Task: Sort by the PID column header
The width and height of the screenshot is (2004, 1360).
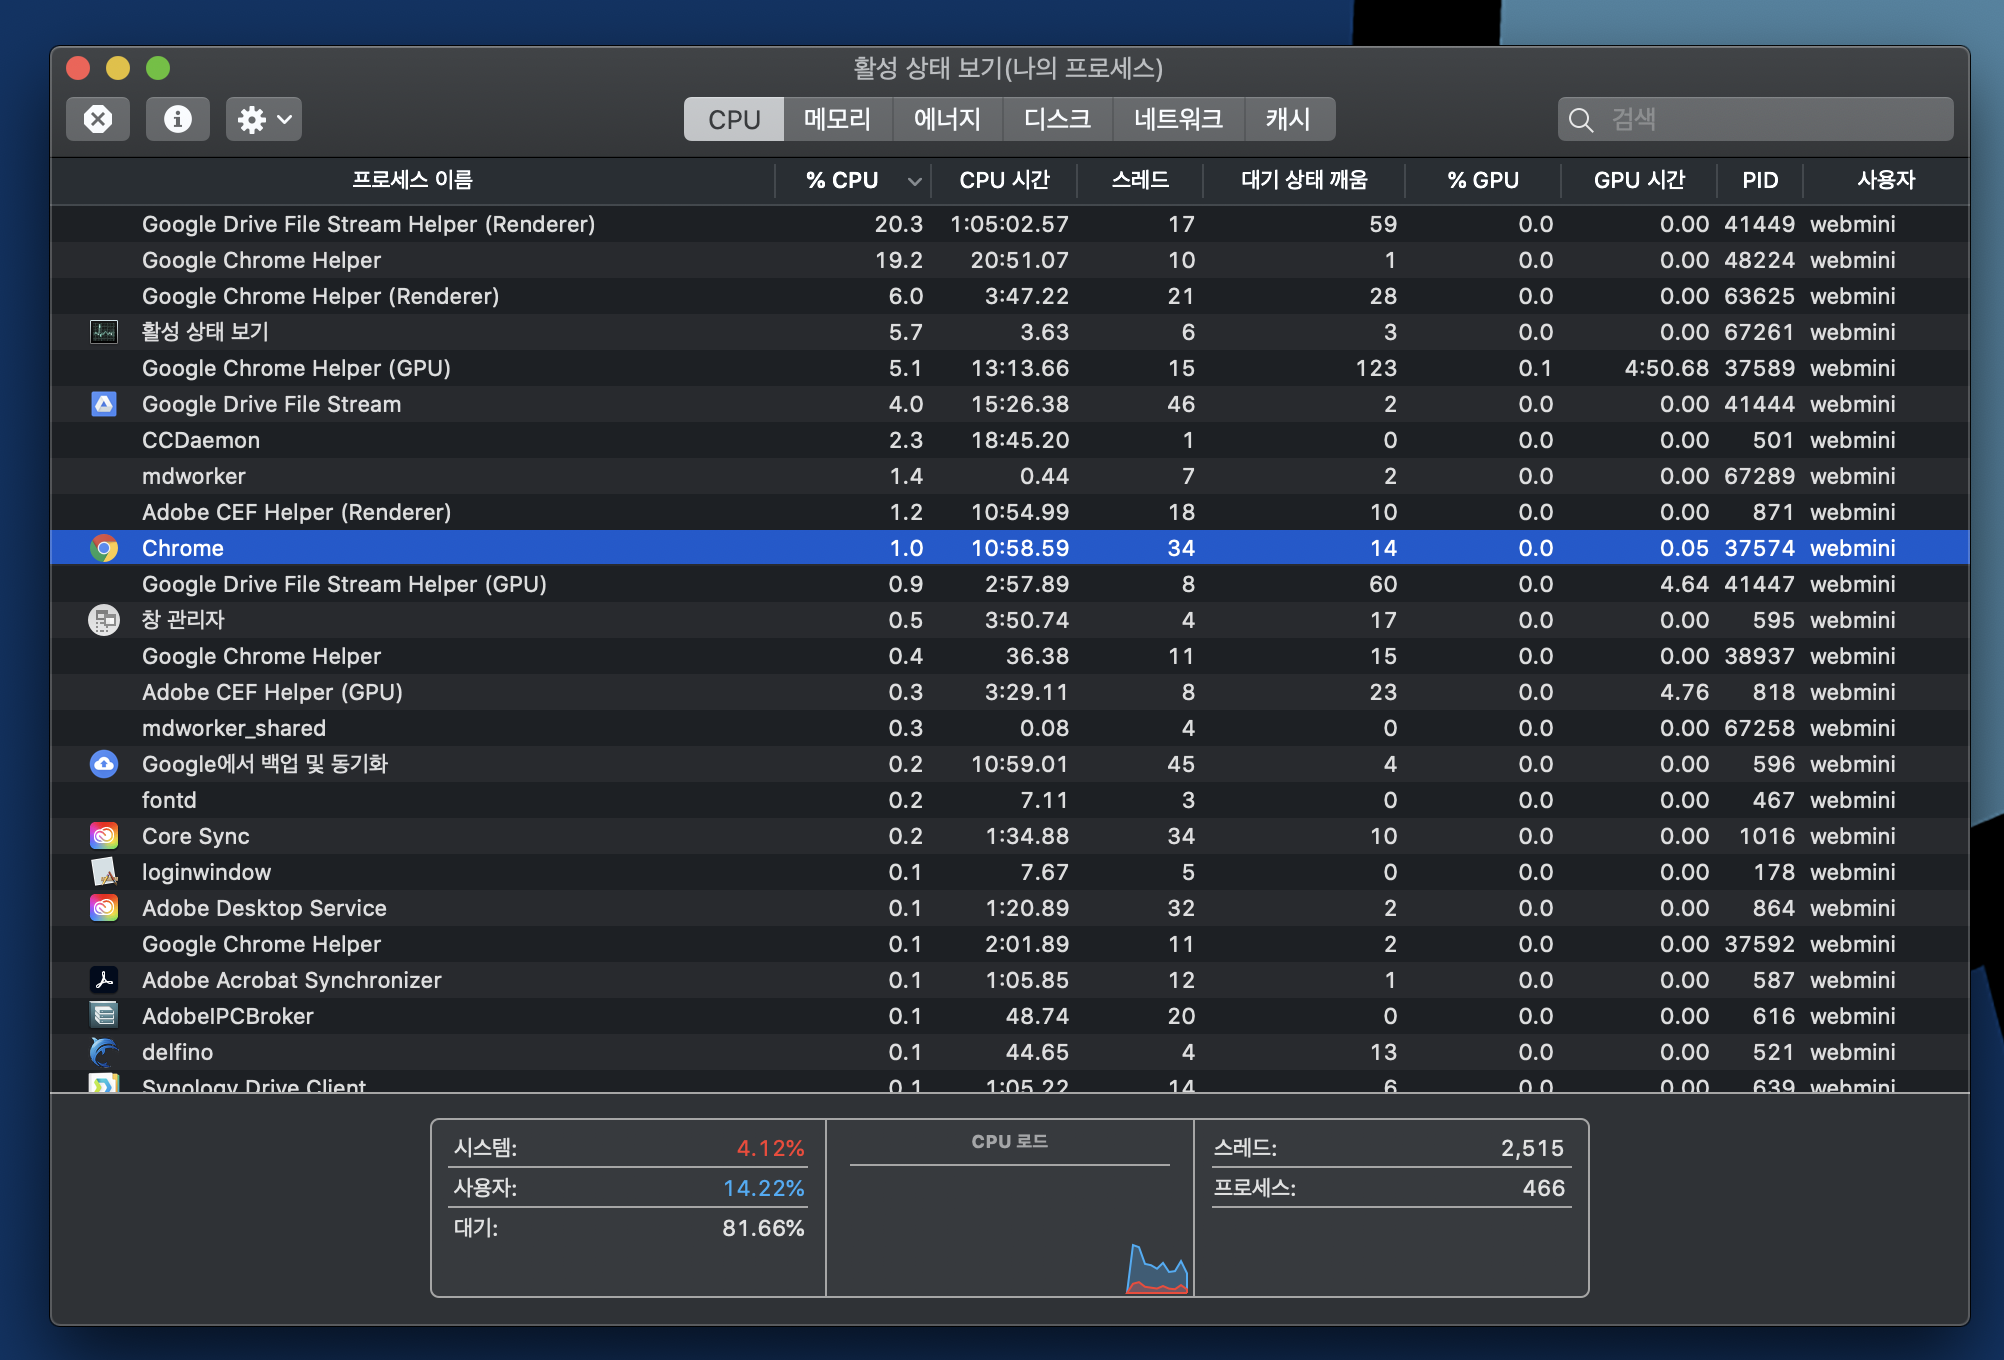Action: (x=1760, y=181)
